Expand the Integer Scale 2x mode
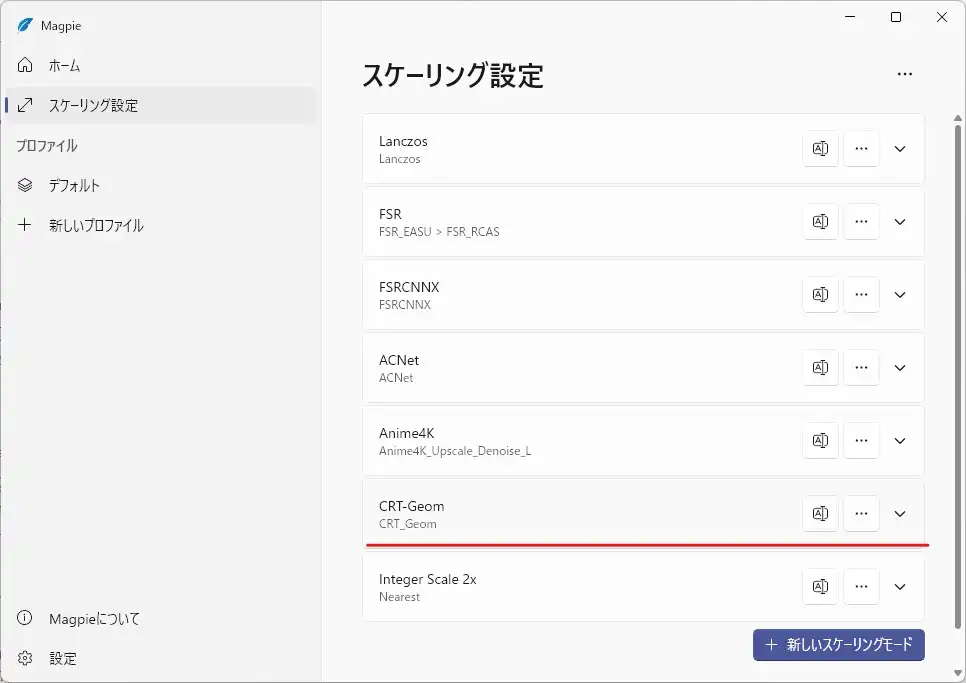966x683 pixels. coord(900,586)
